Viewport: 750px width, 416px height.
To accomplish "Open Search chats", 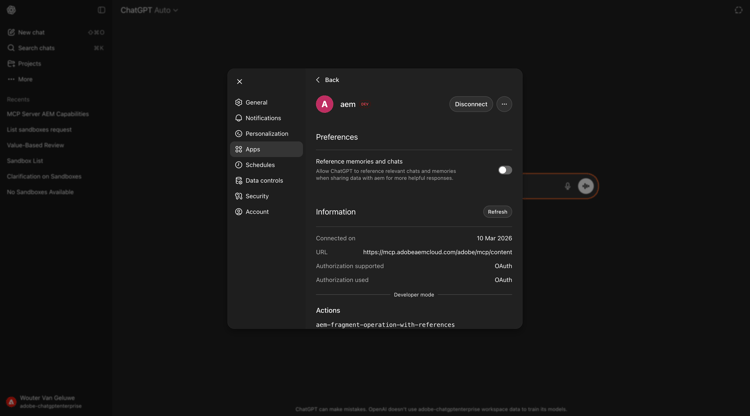I will pos(56,48).
